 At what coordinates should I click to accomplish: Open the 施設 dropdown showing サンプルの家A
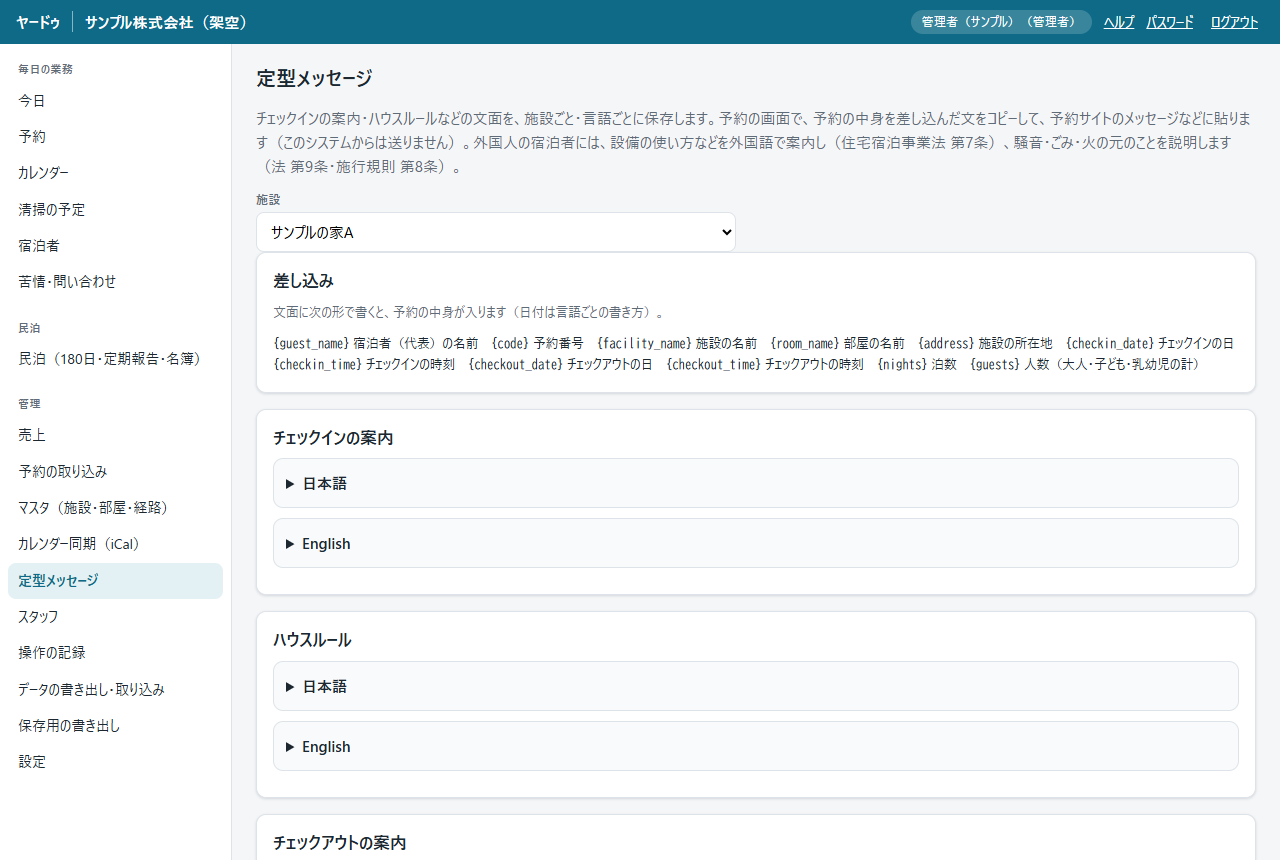(x=496, y=232)
